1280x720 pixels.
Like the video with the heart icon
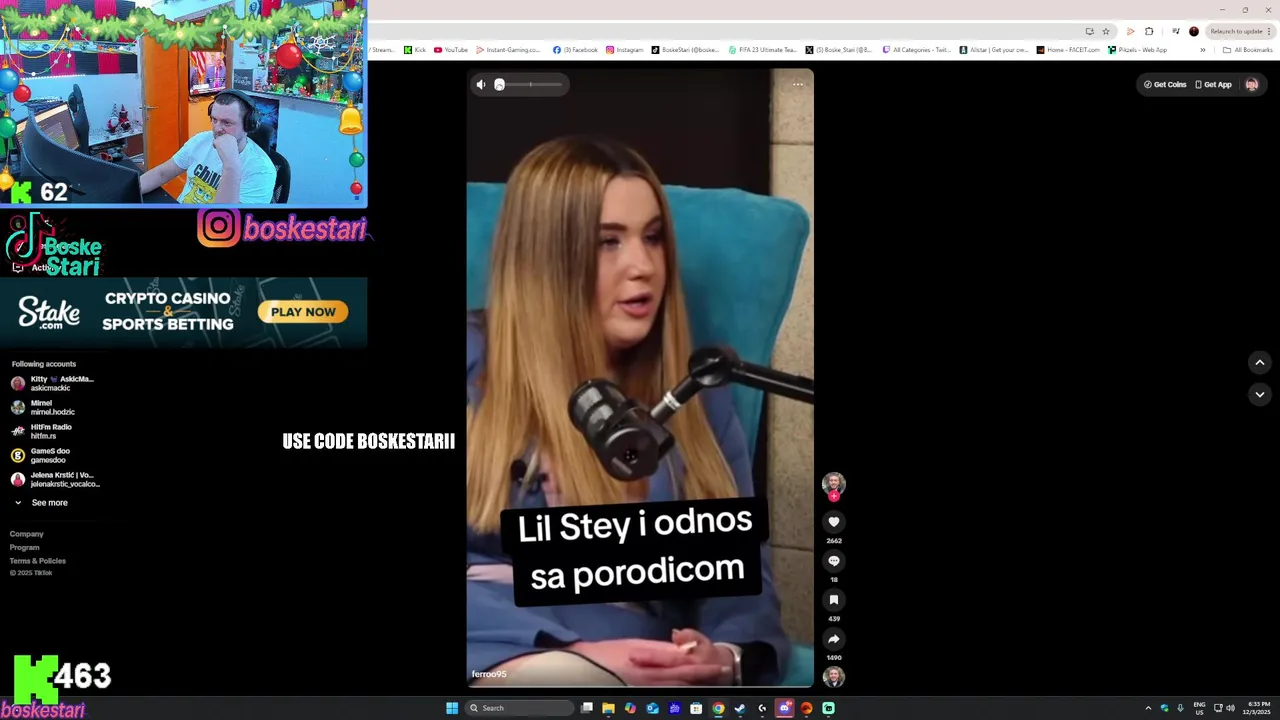(x=834, y=522)
